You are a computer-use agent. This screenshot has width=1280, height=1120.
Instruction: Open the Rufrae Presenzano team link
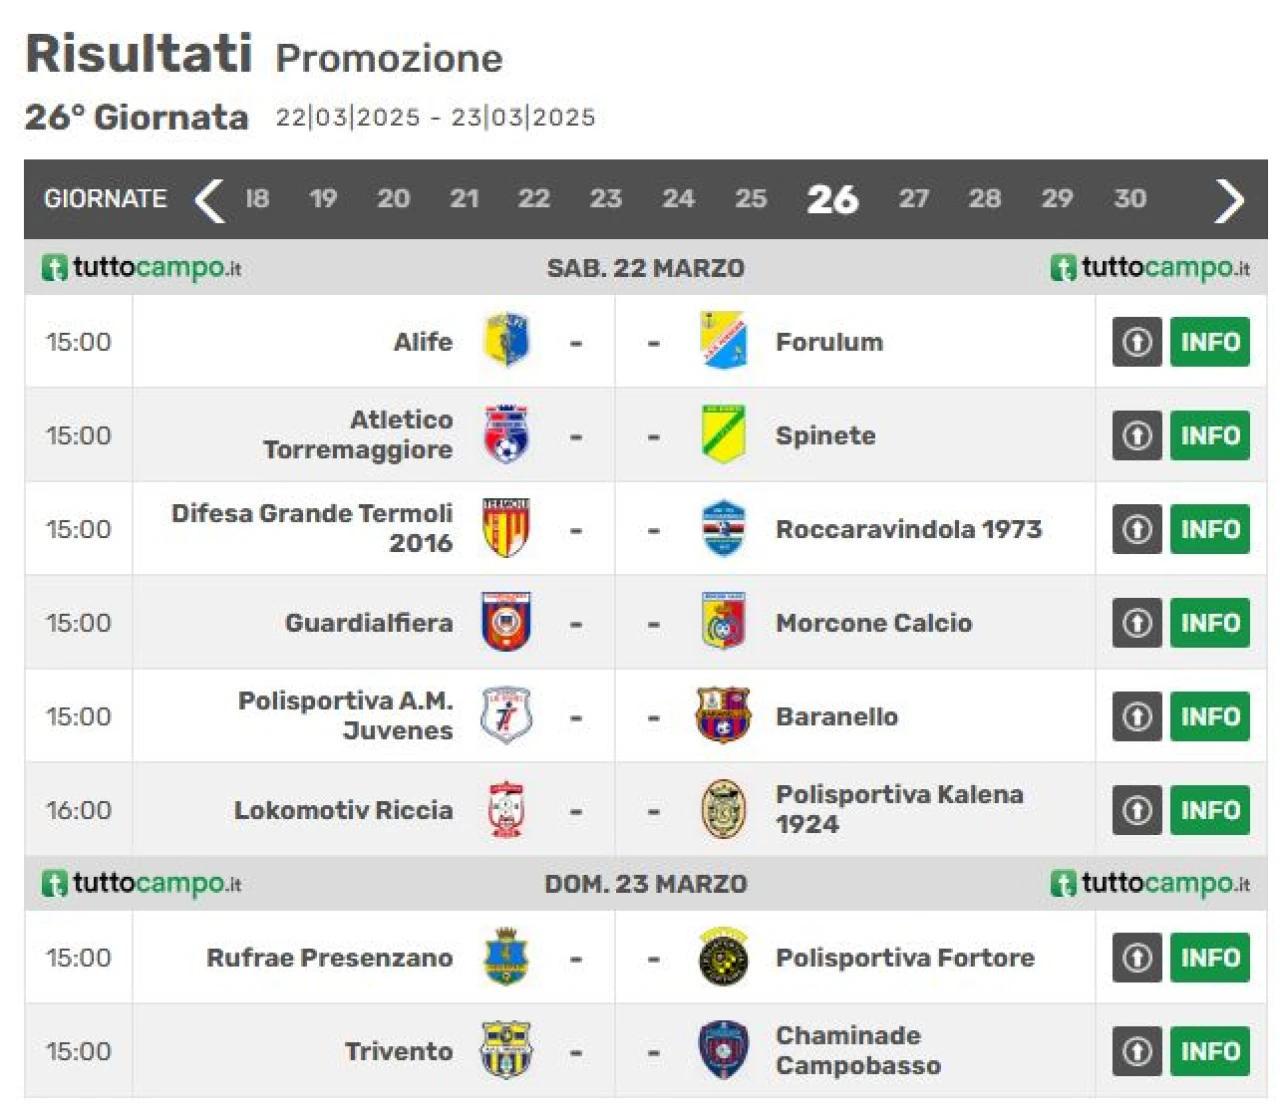click(329, 958)
